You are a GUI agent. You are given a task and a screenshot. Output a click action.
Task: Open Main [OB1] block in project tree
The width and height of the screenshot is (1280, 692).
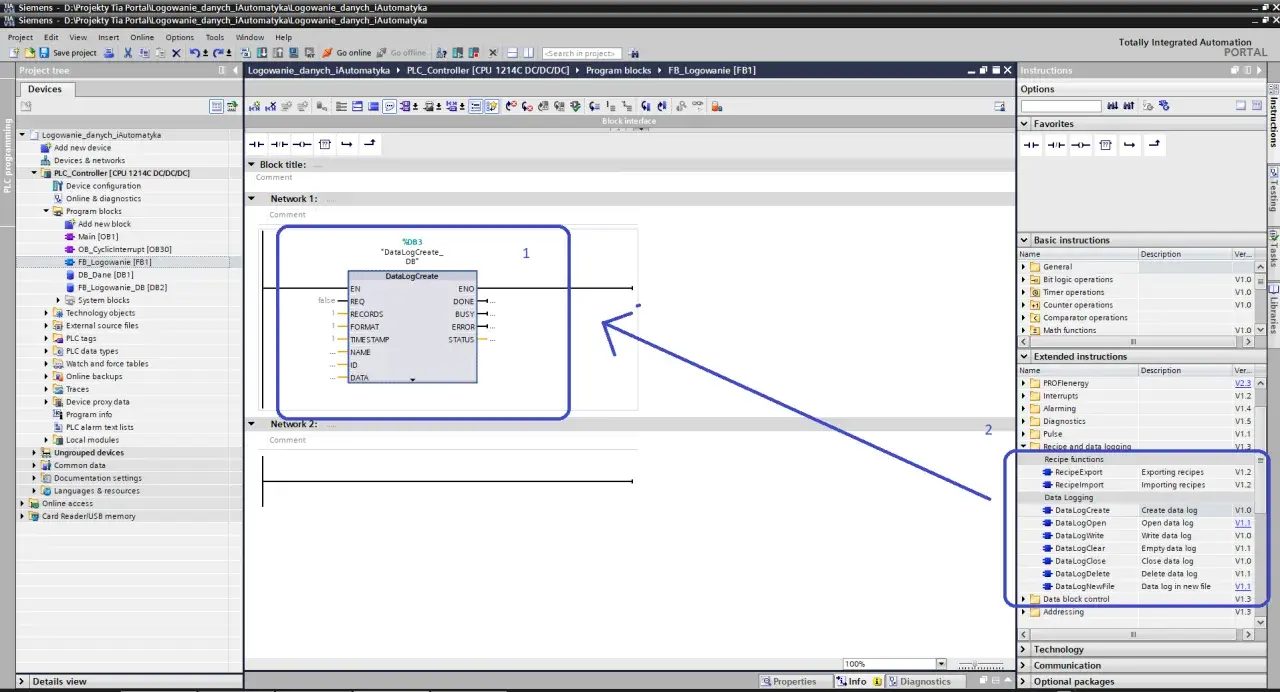coord(98,237)
